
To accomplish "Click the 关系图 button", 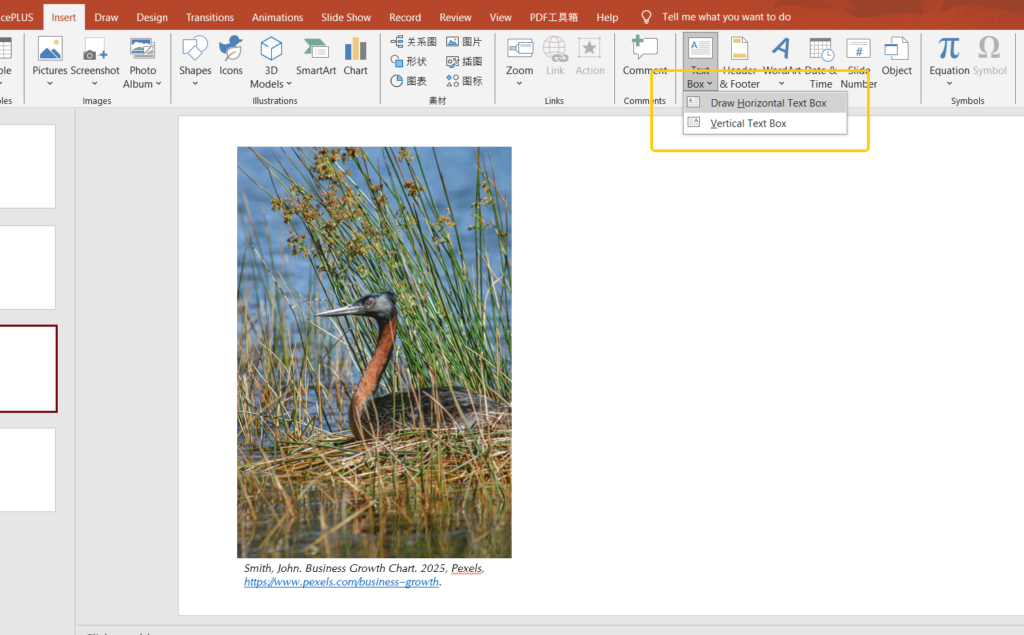I will 413,42.
